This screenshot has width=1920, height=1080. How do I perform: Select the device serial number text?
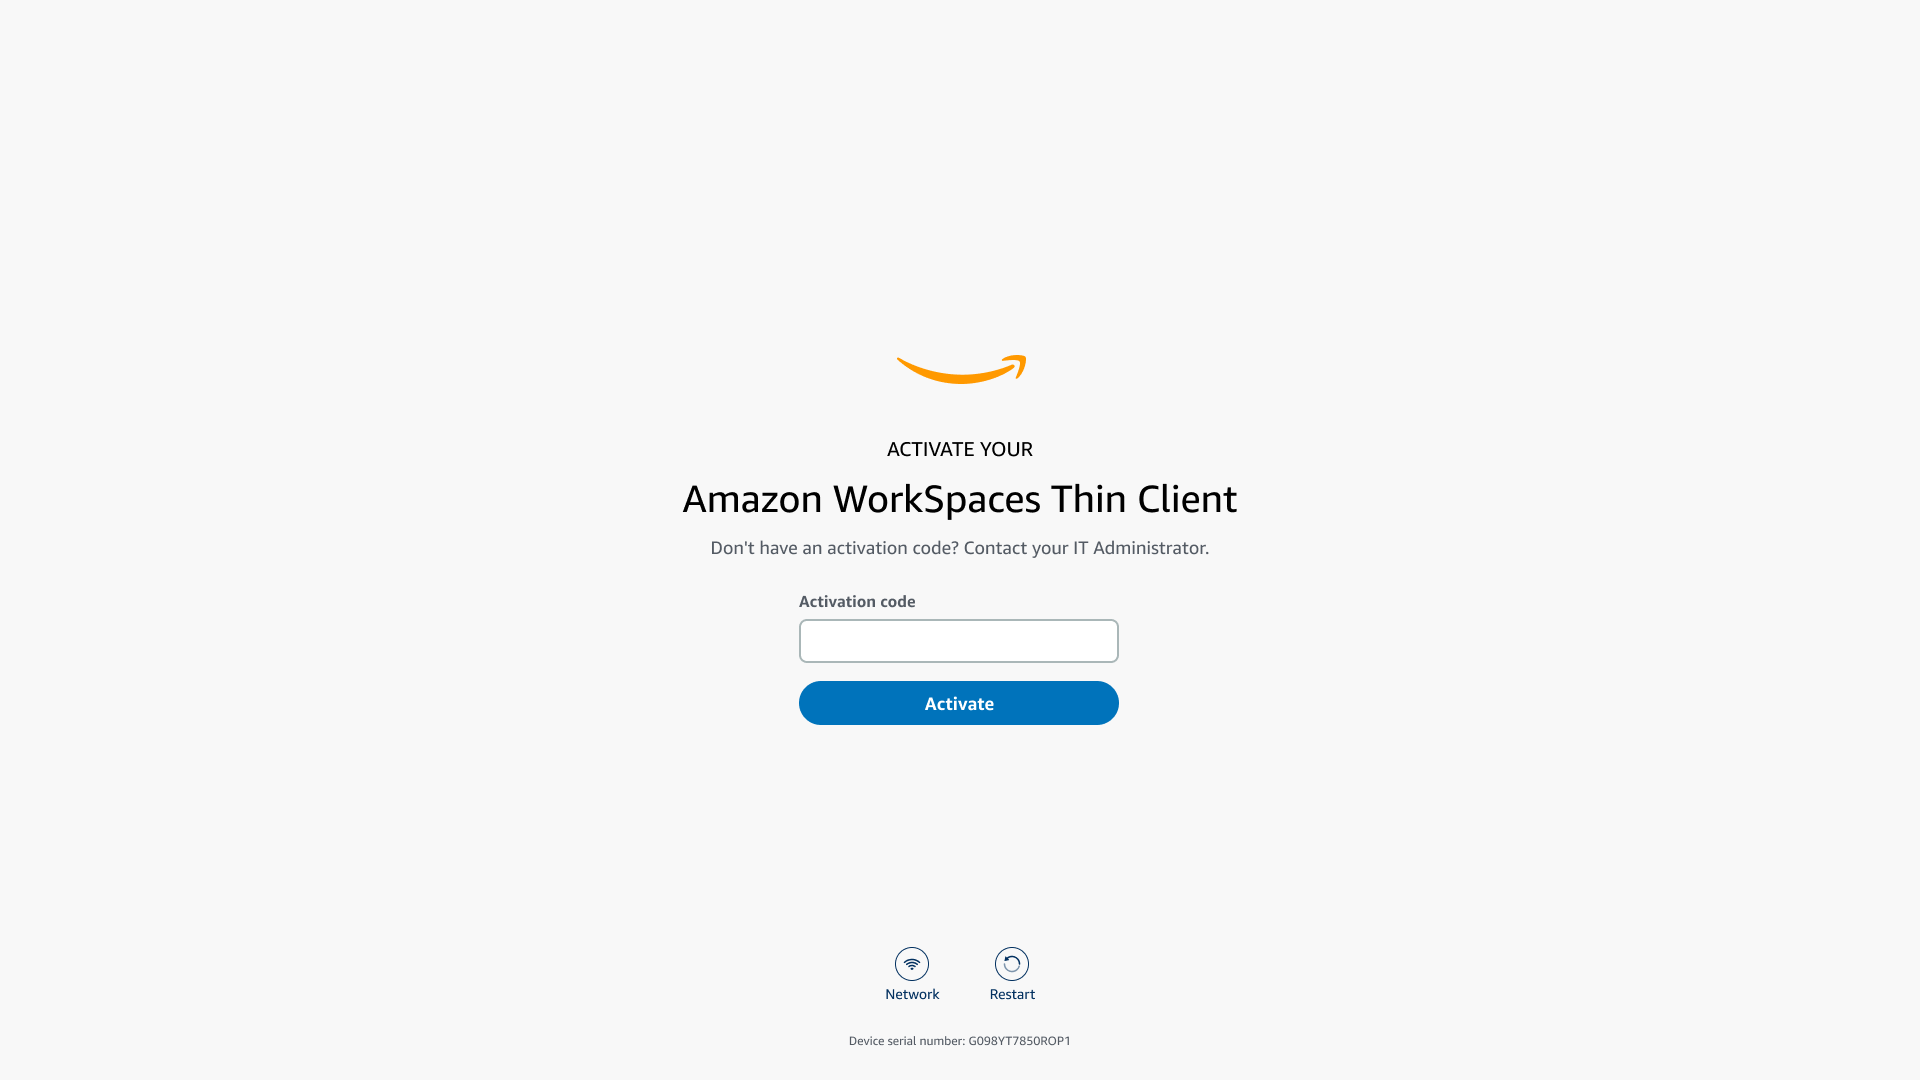click(960, 1040)
